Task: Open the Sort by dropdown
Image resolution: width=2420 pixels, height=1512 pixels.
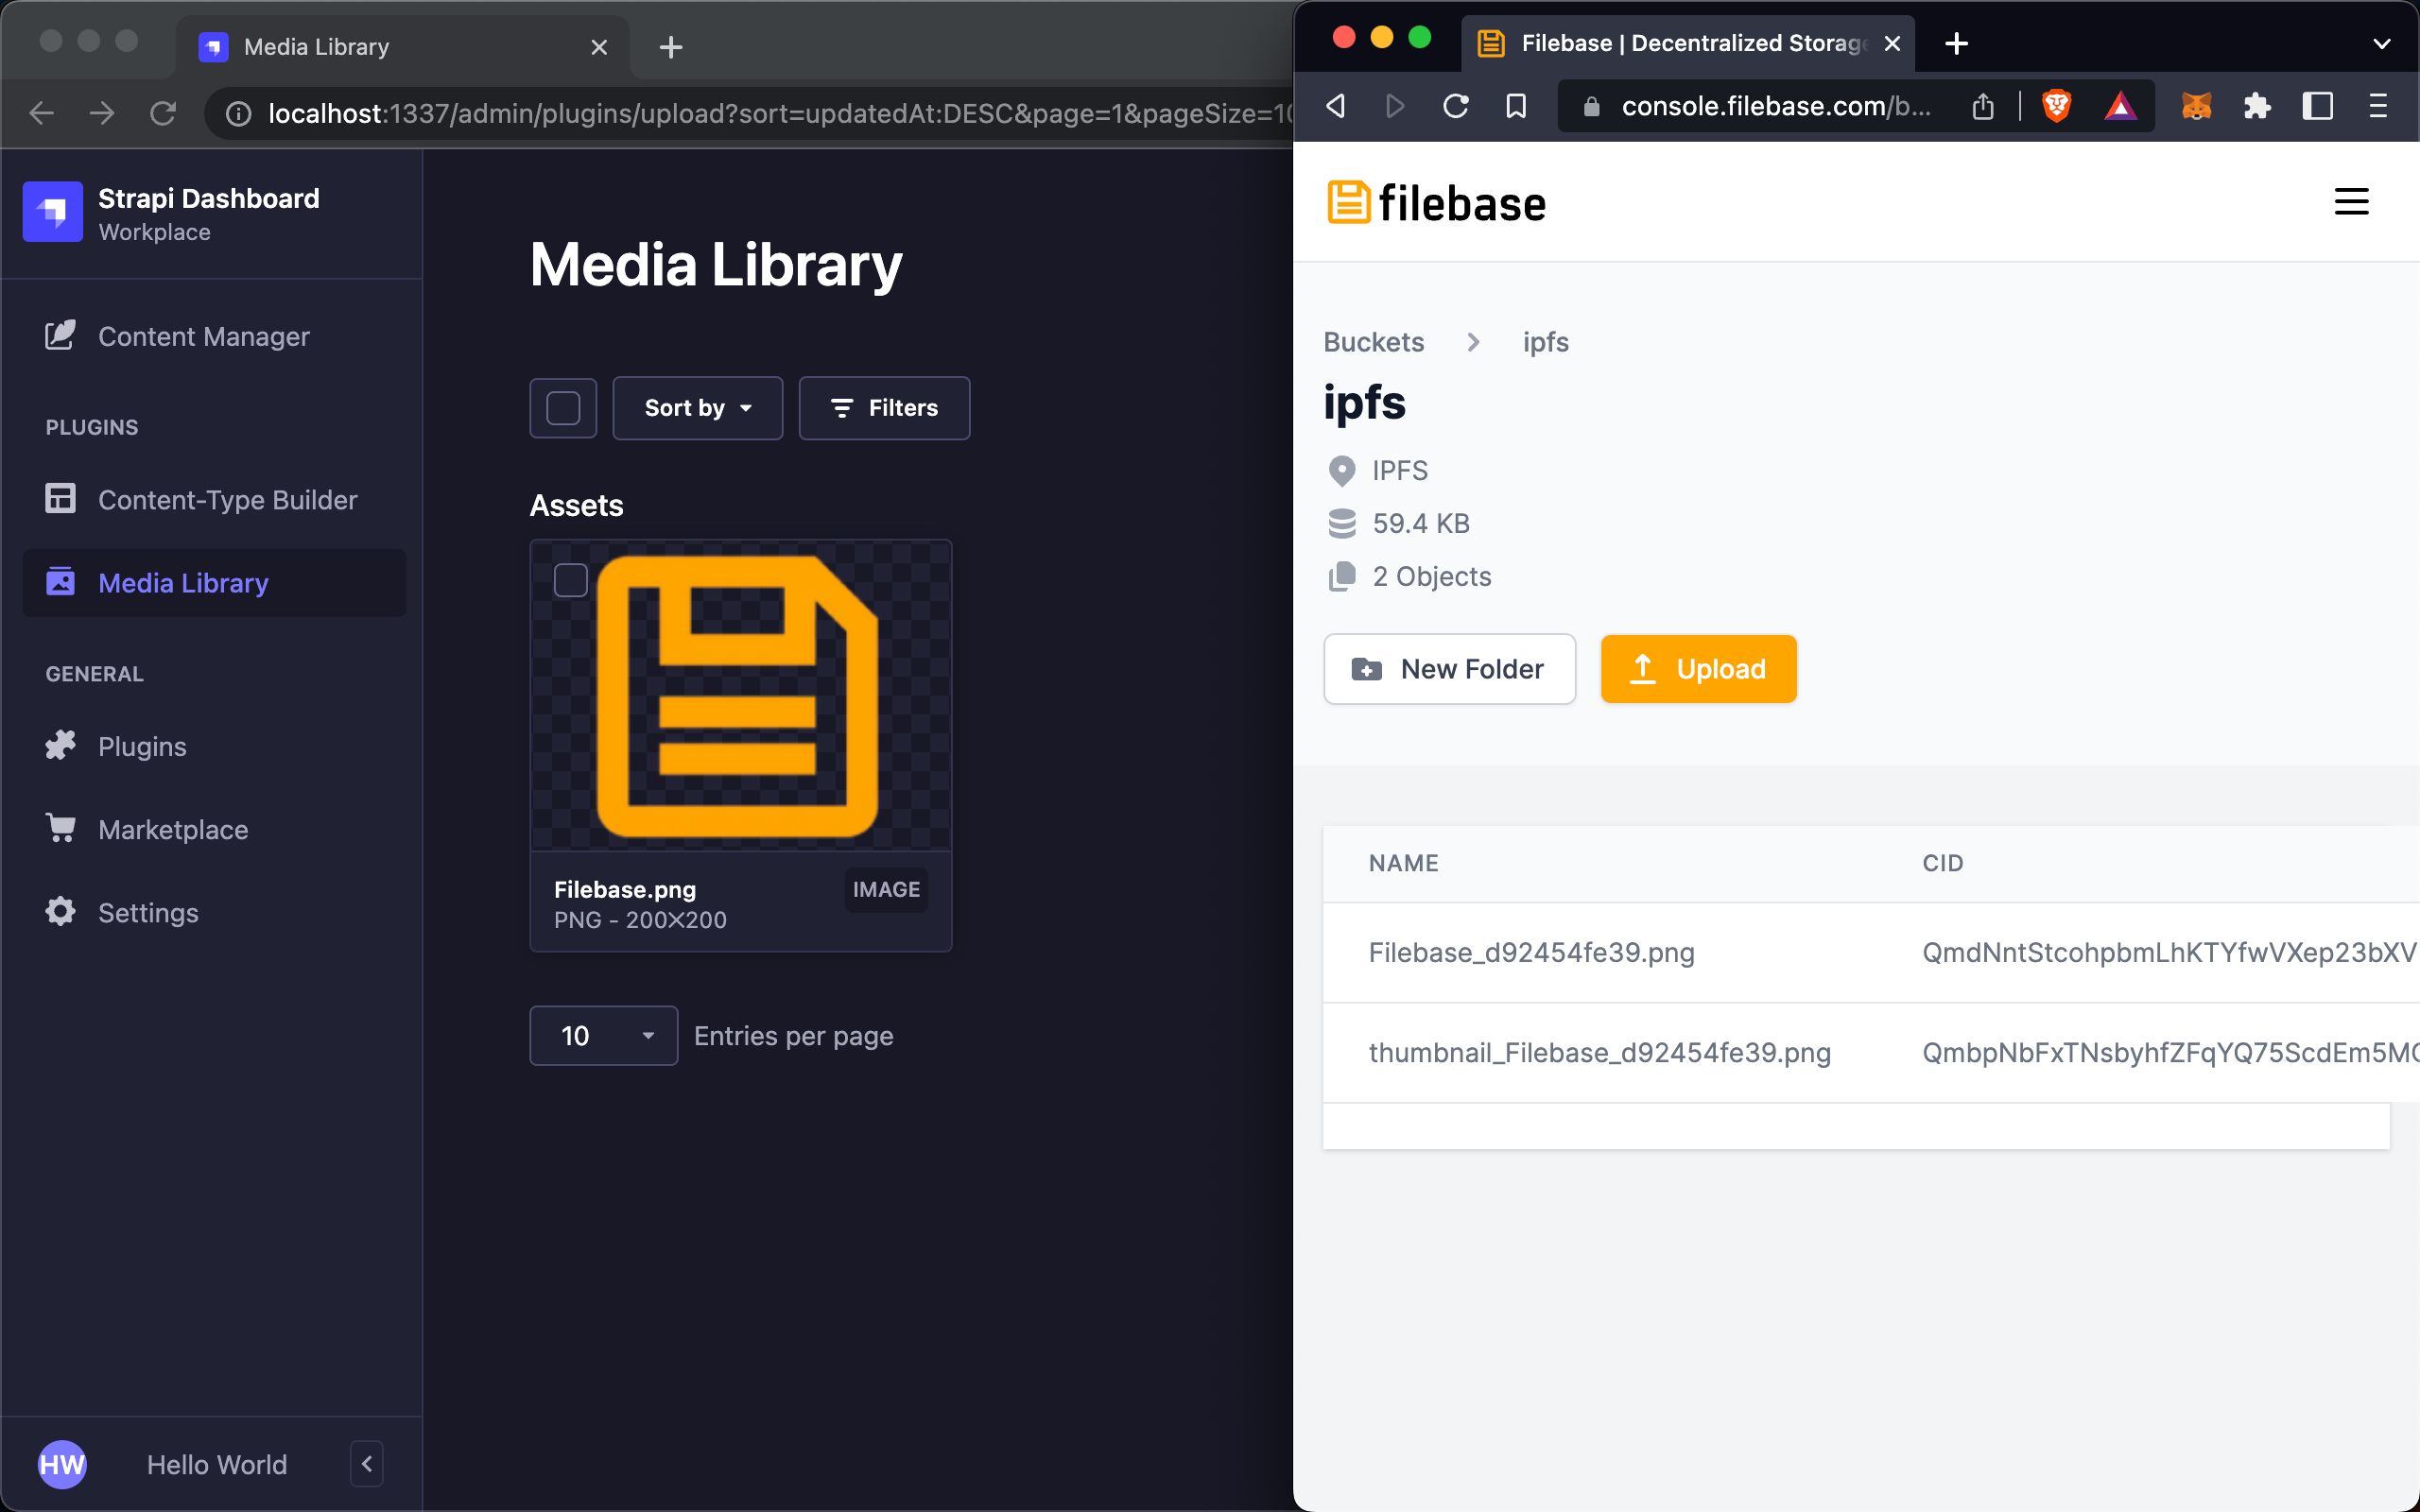Action: (x=697, y=408)
